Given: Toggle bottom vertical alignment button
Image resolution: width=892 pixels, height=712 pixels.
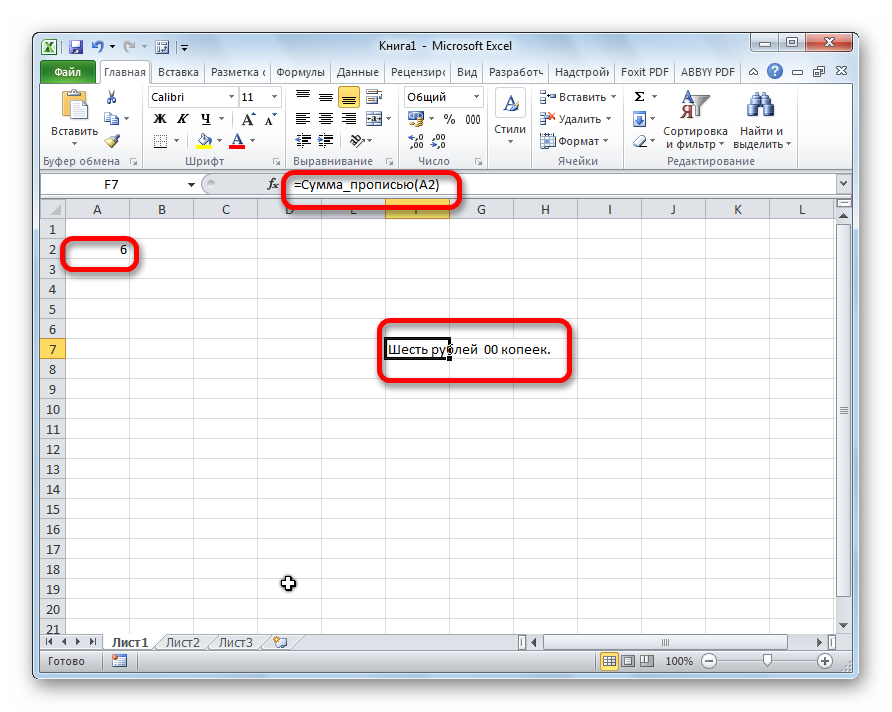Looking at the screenshot, I should pyautogui.click(x=348, y=97).
